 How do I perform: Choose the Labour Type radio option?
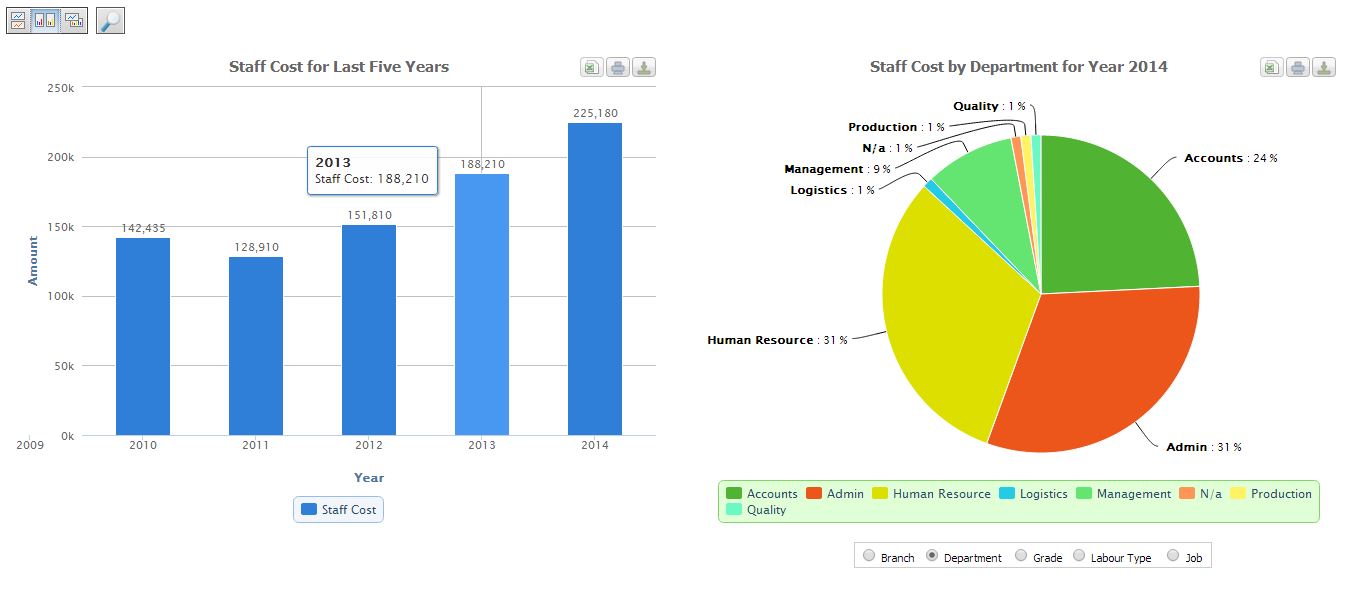[x=1079, y=556]
